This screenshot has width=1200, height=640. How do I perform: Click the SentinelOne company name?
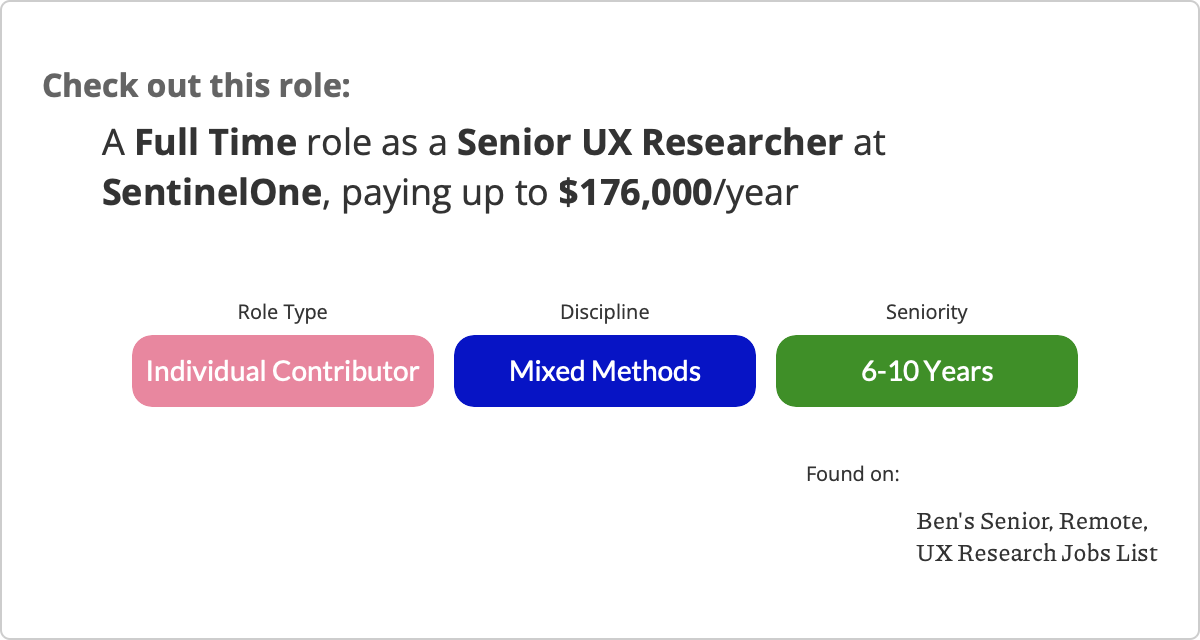click(x=210, y=192)
